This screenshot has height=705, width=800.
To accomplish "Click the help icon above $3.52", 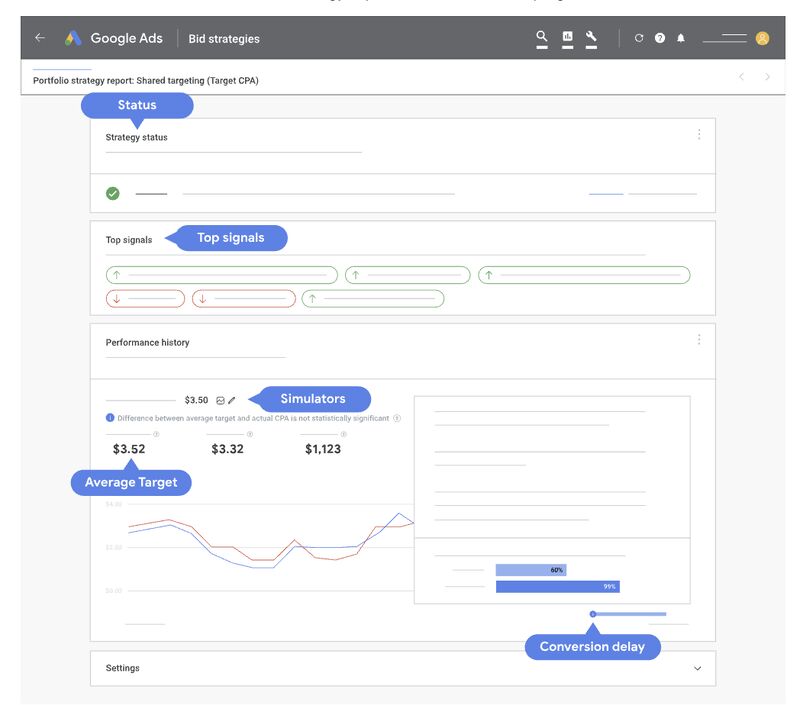I will coord(156,434).
